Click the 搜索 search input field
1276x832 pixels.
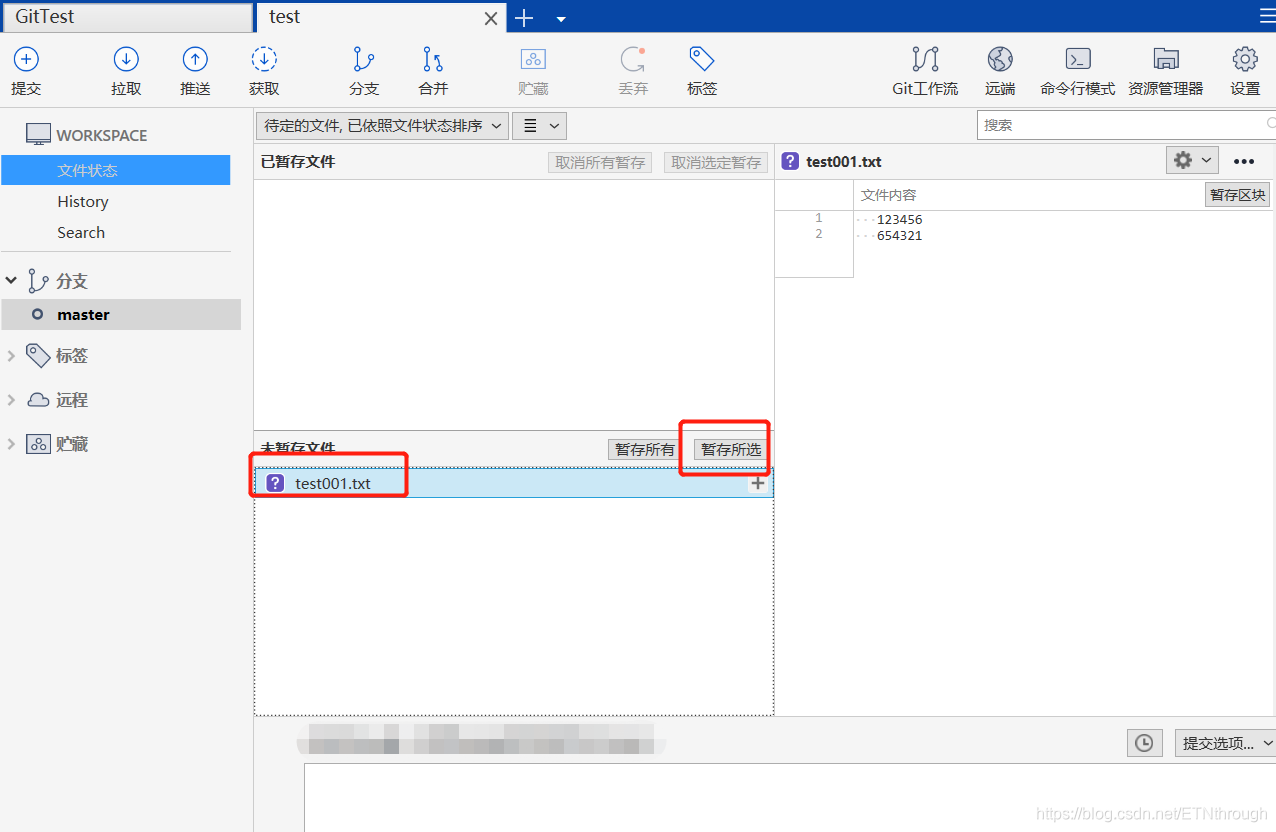coord(1126,125)
